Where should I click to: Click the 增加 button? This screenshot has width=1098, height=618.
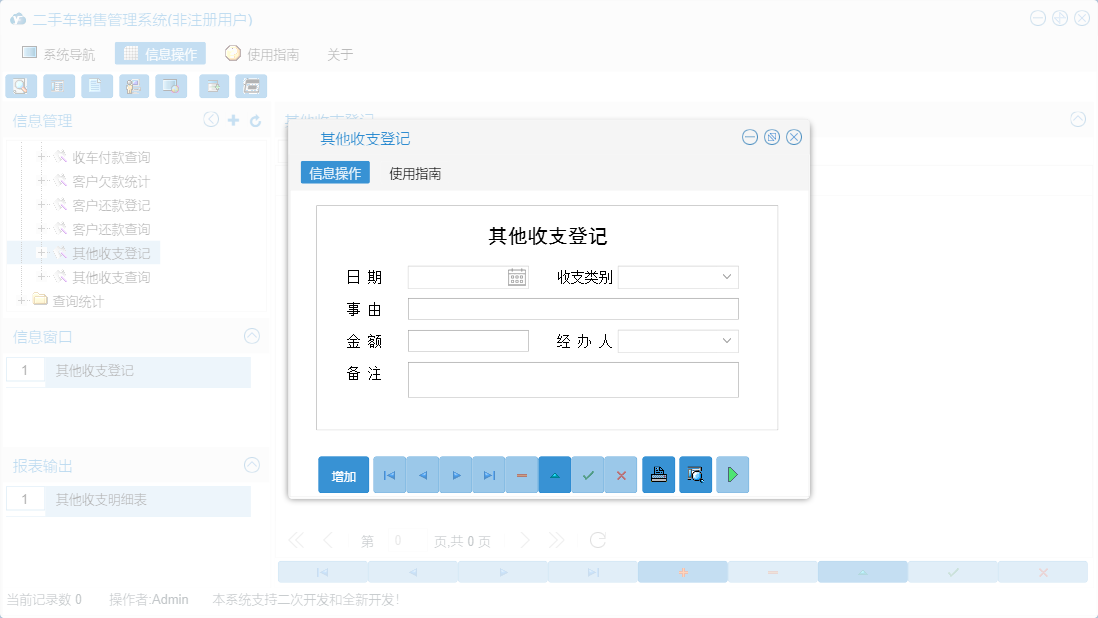343,474
